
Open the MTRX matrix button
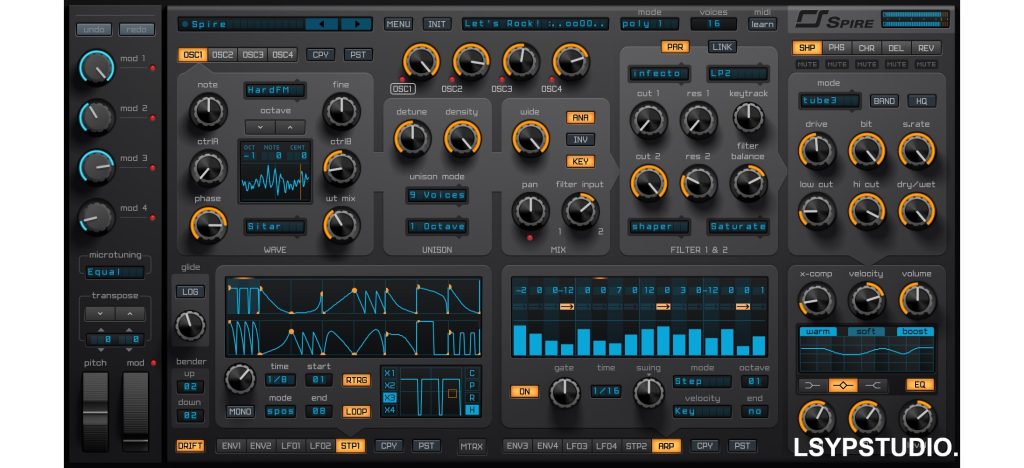(x=472, y=447)
